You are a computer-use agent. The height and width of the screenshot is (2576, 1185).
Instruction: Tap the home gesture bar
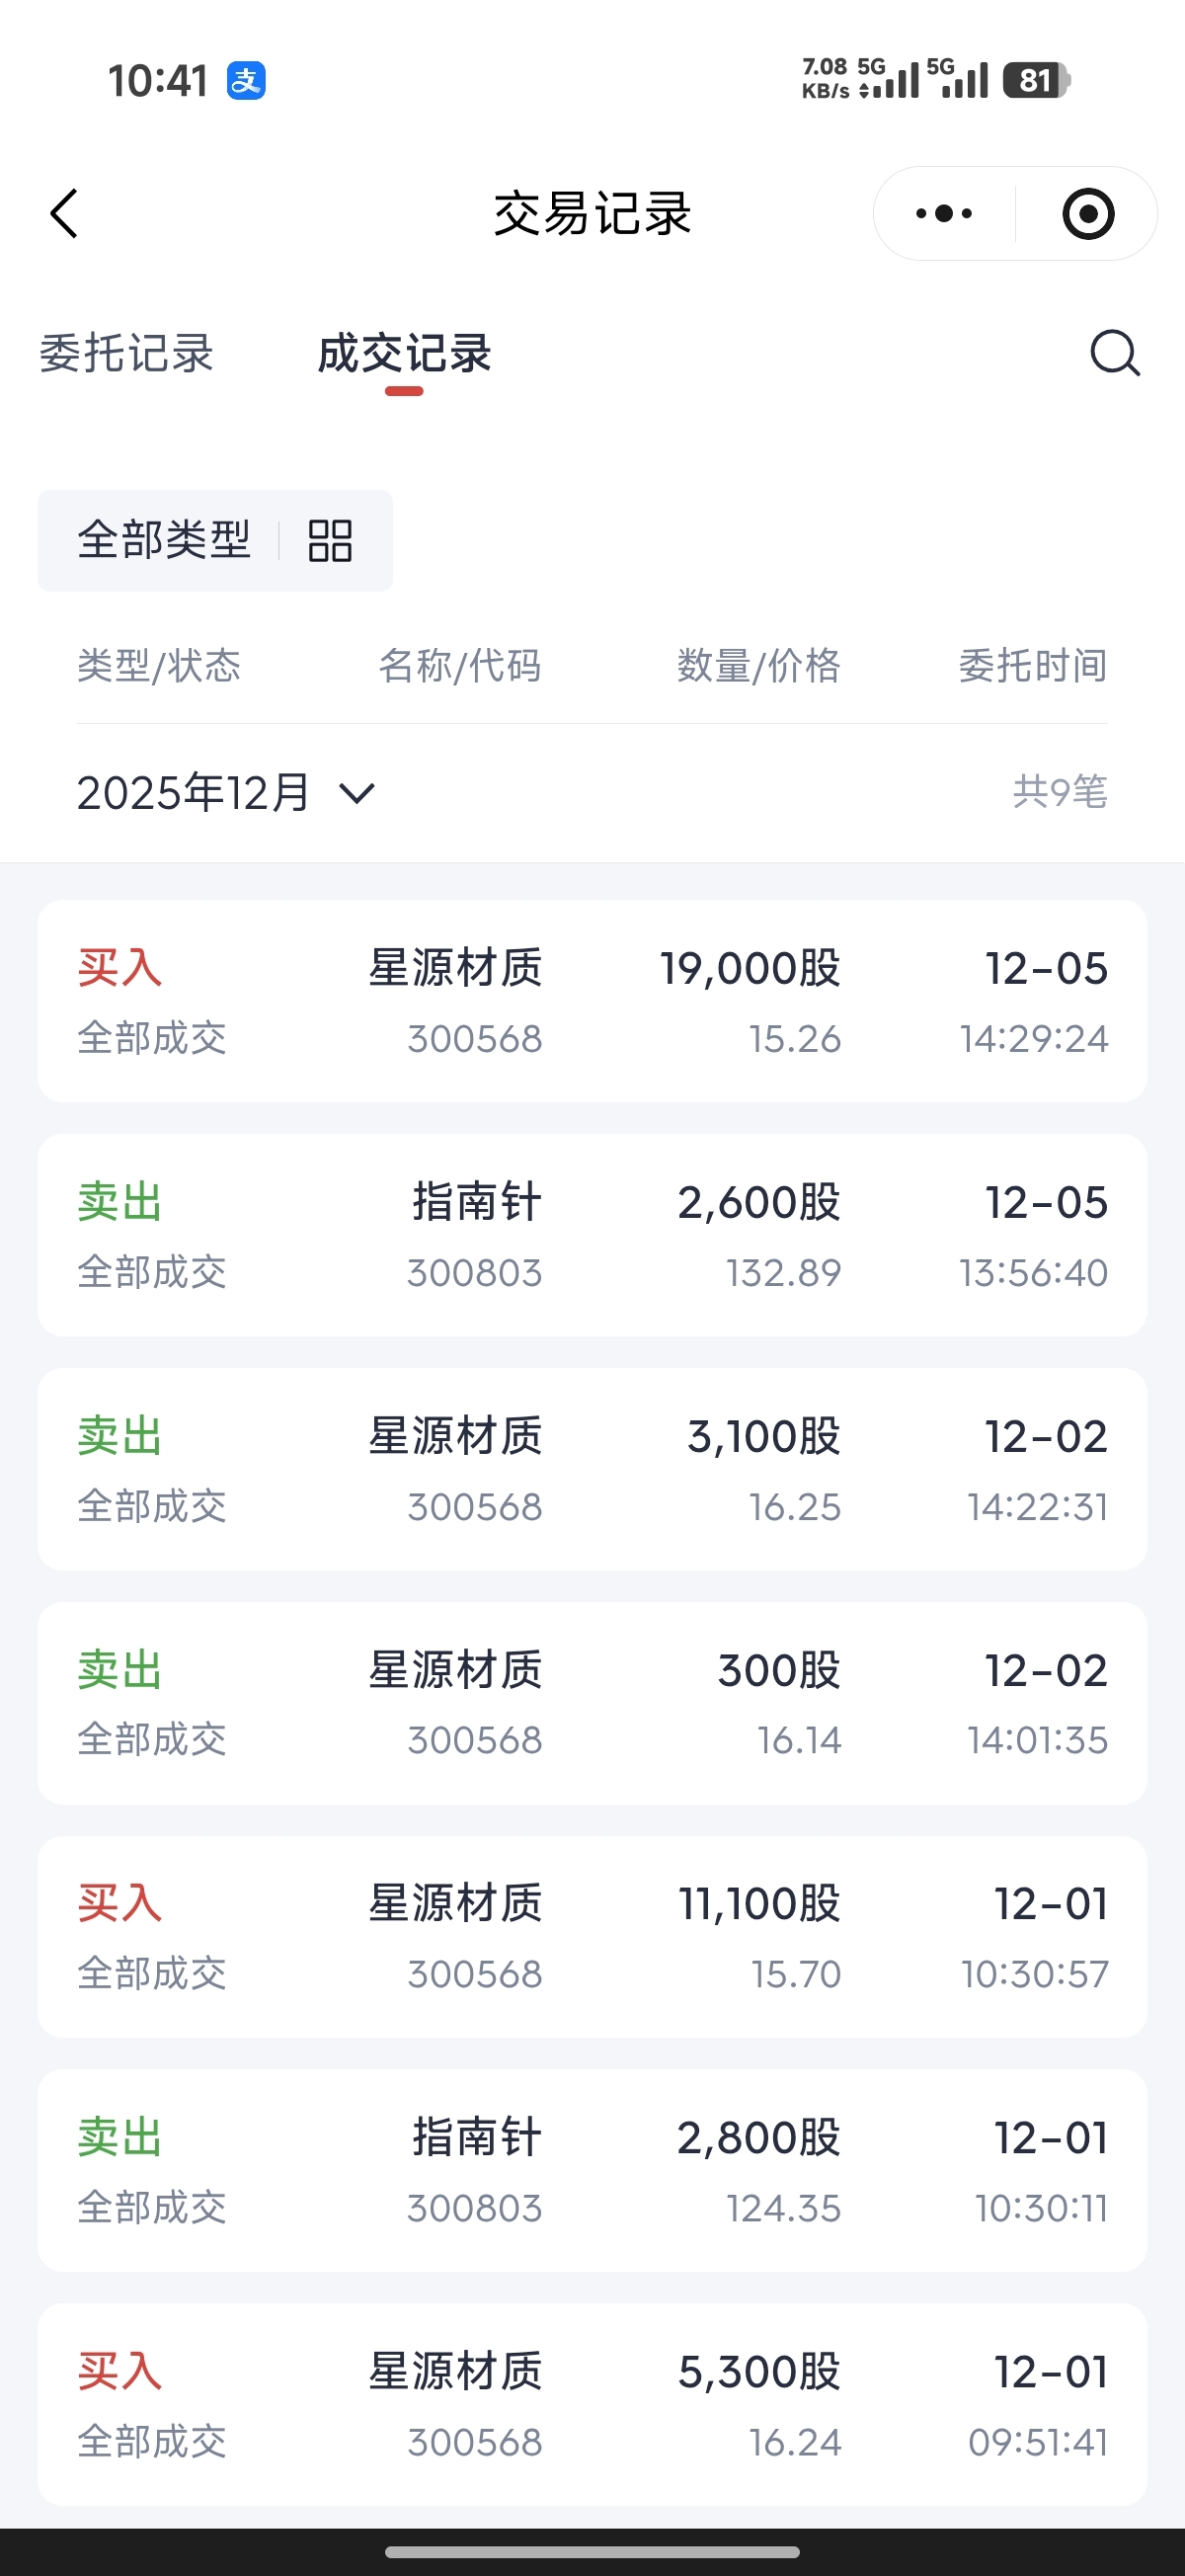(592, 2552)
